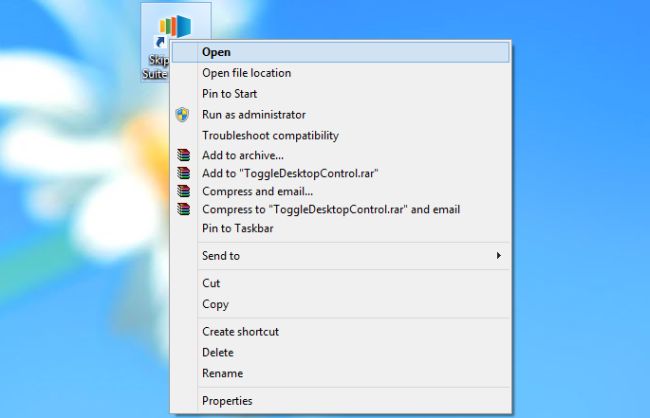Select Copy from the menu
650x418 pixels.
341,304
